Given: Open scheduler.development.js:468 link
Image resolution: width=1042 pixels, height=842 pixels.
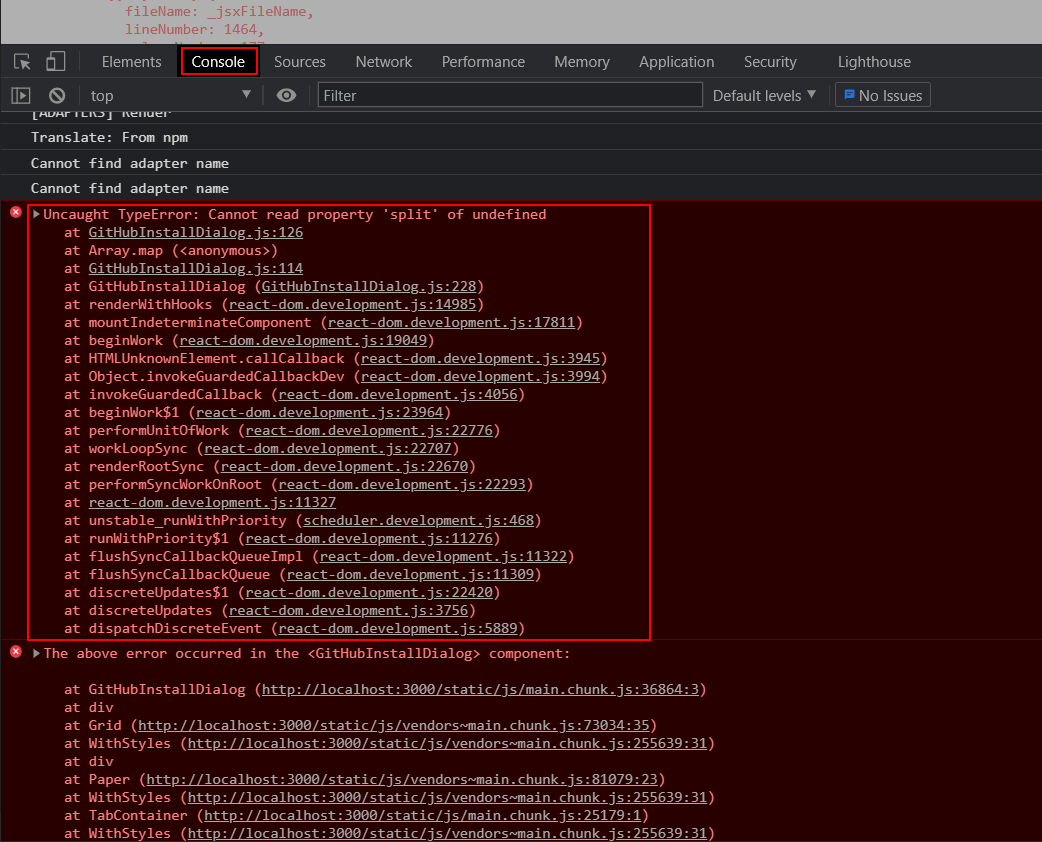Looking at the screenshot, I should [x=419, y=520].
